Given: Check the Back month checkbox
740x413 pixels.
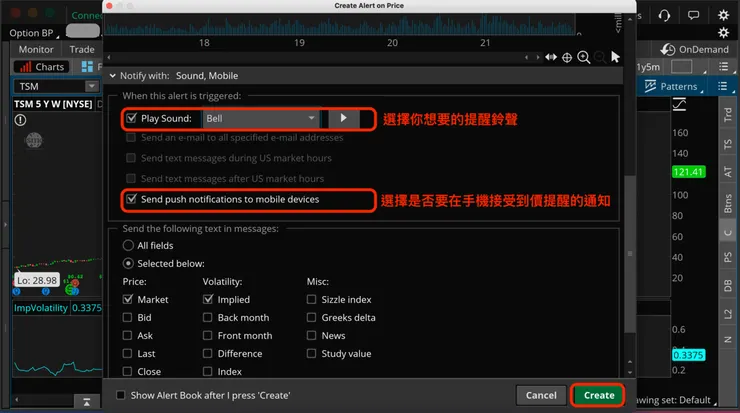Looking at the screenshot, I should click(x=208, y=317).
